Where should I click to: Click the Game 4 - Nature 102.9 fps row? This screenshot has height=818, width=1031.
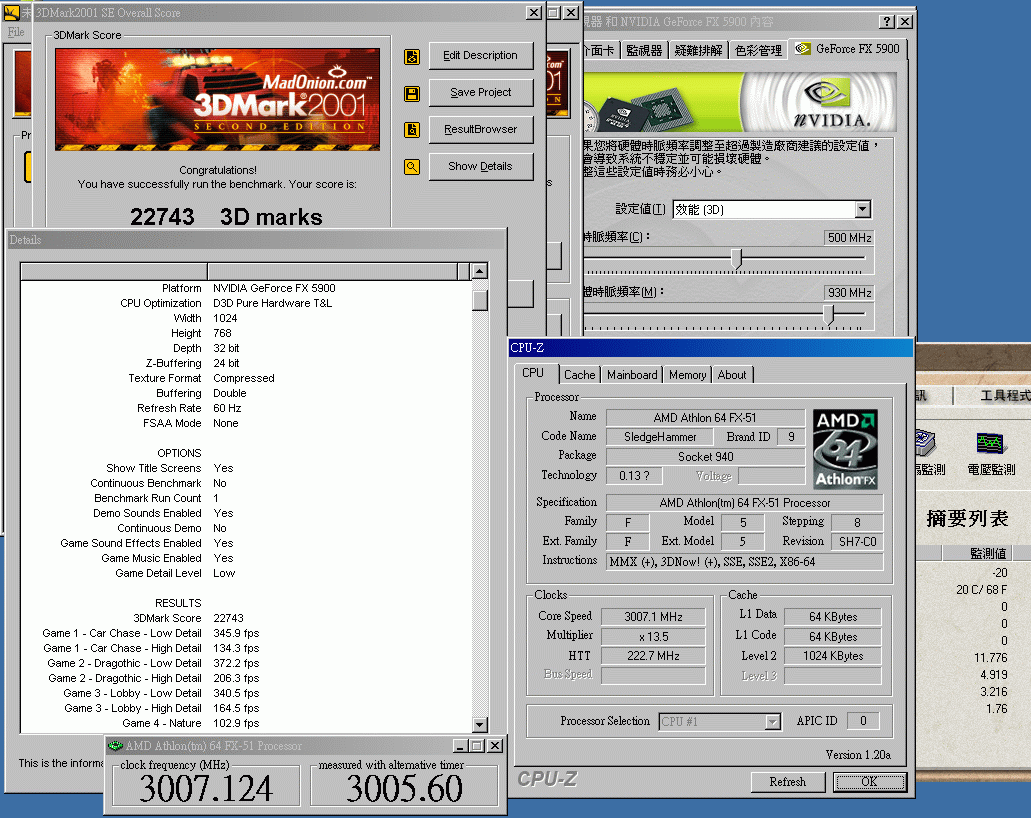pyautogui.click(x=247, y=723)
